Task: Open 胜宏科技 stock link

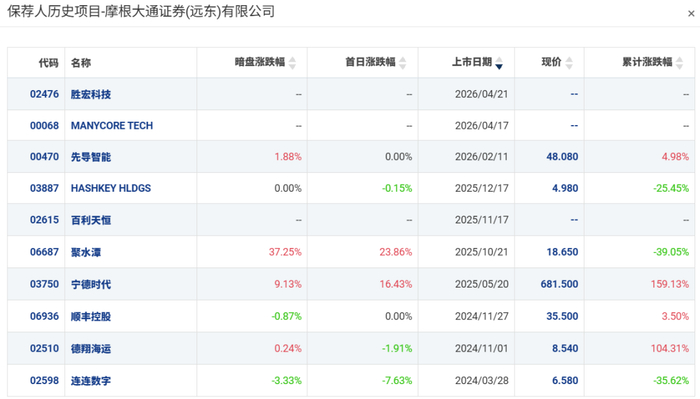Action: coord(91,94)
